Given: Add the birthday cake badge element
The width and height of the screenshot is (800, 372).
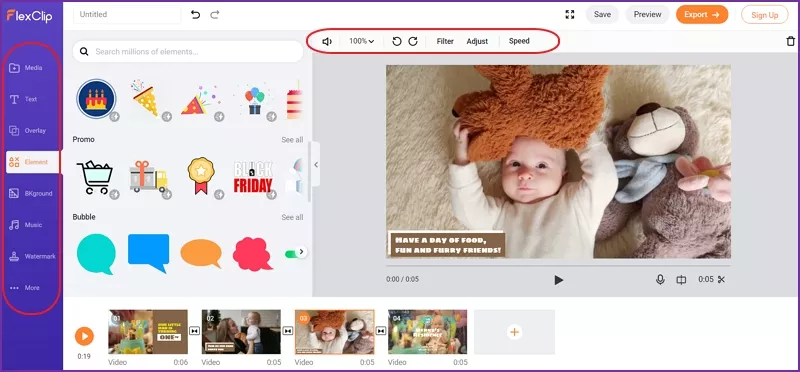Looking at the screenshot, I should (96, 99).
